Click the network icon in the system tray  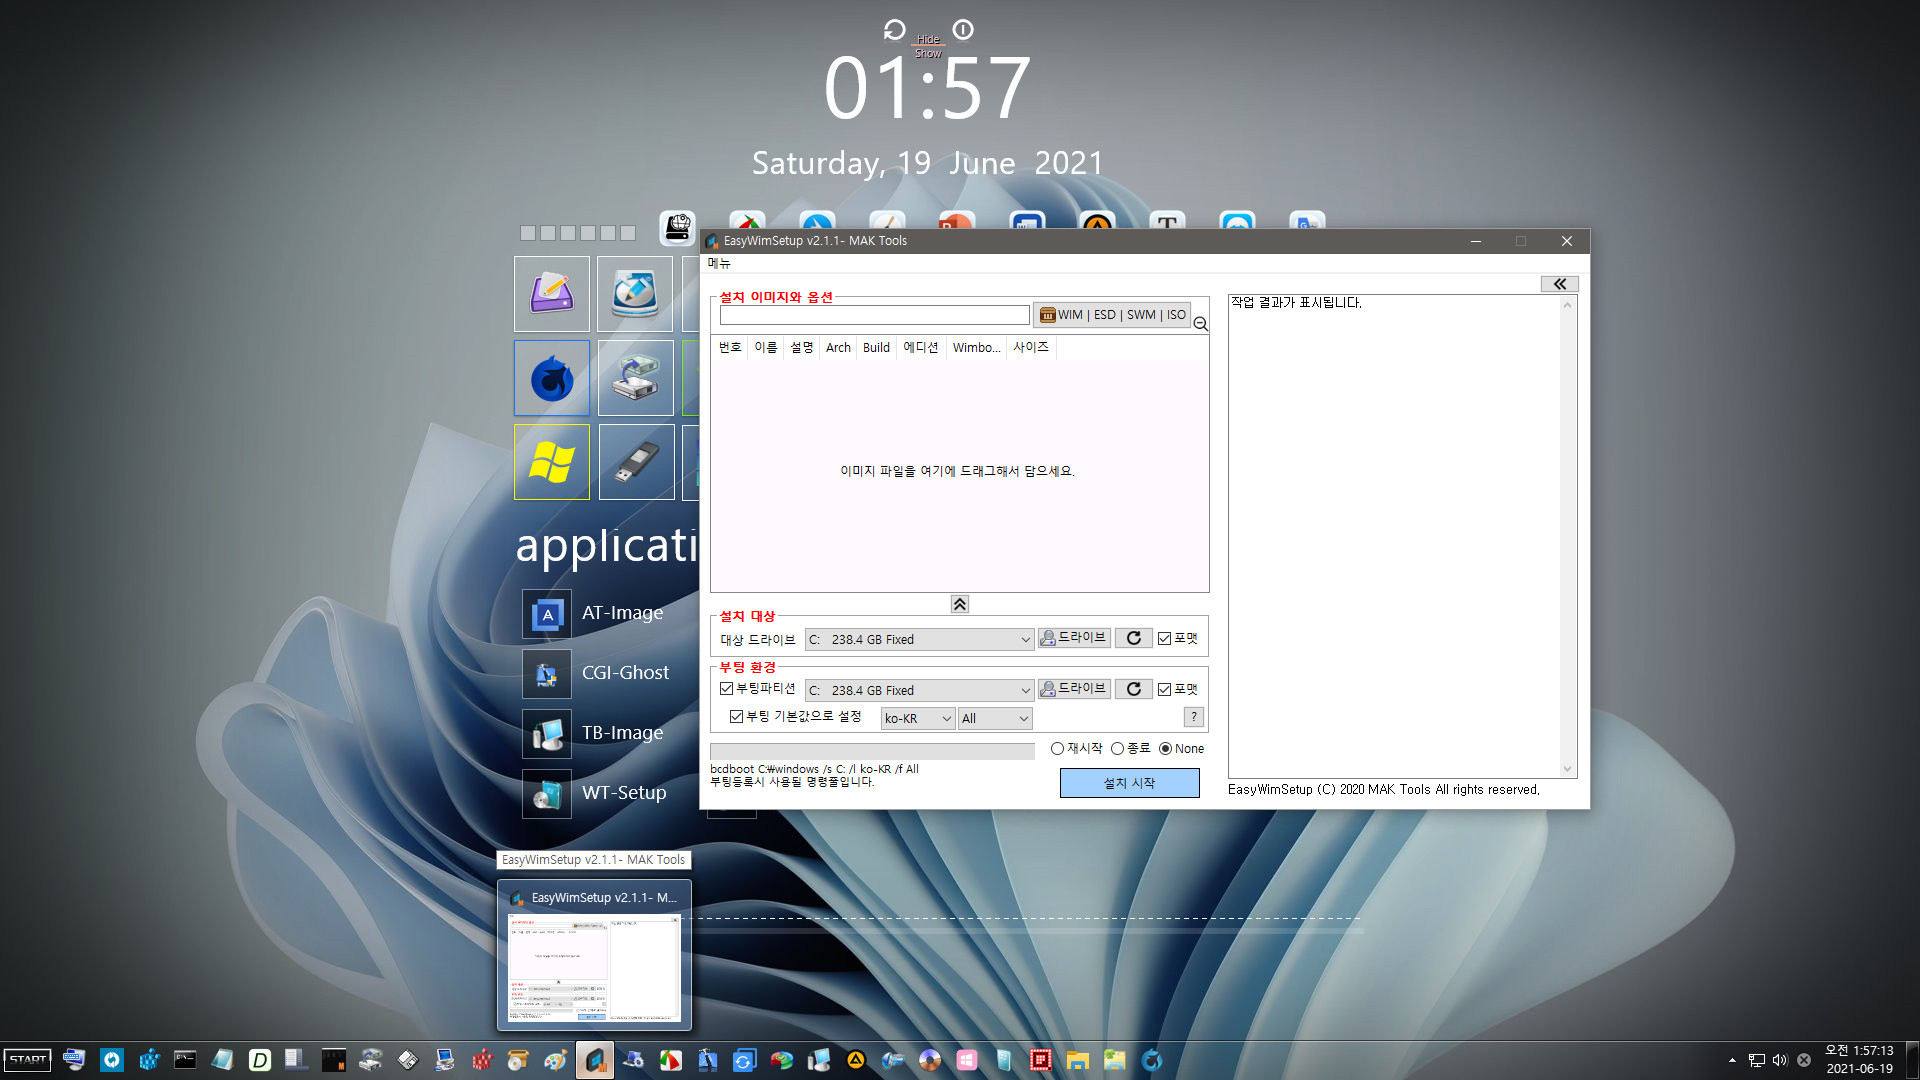pos(1757,1060)
